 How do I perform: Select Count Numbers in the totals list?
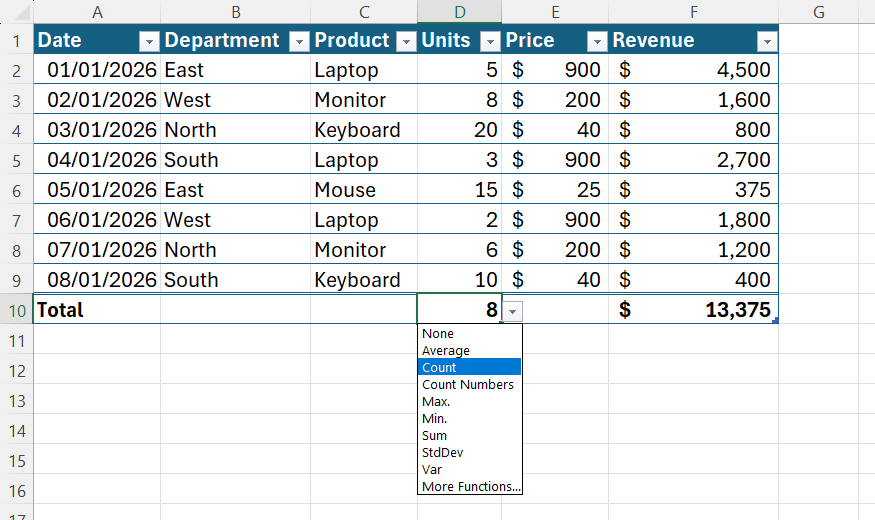click(469, 384)
